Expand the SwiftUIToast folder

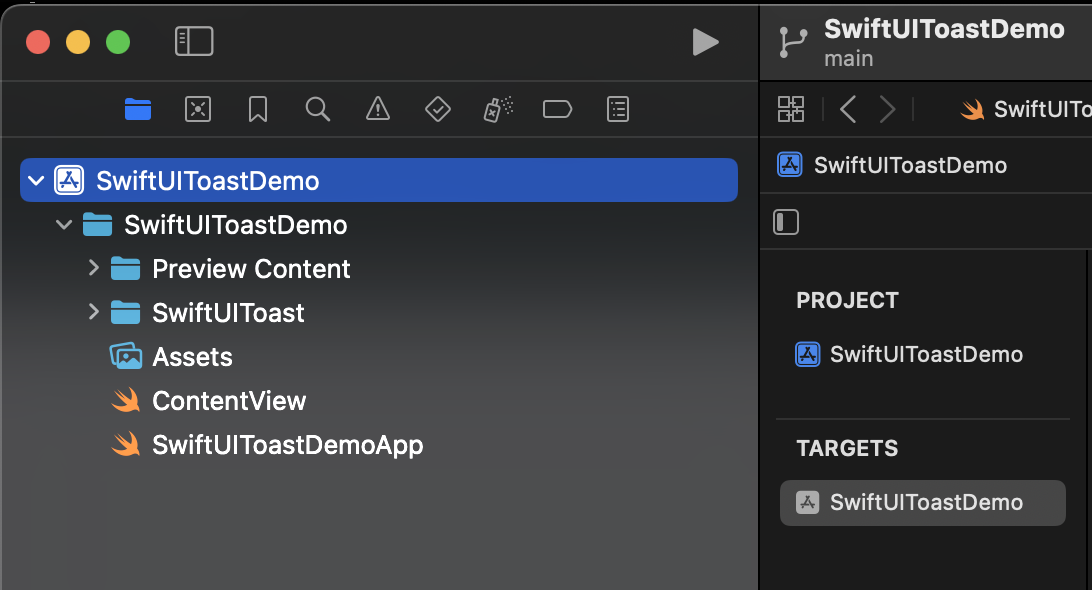point(93,312)
